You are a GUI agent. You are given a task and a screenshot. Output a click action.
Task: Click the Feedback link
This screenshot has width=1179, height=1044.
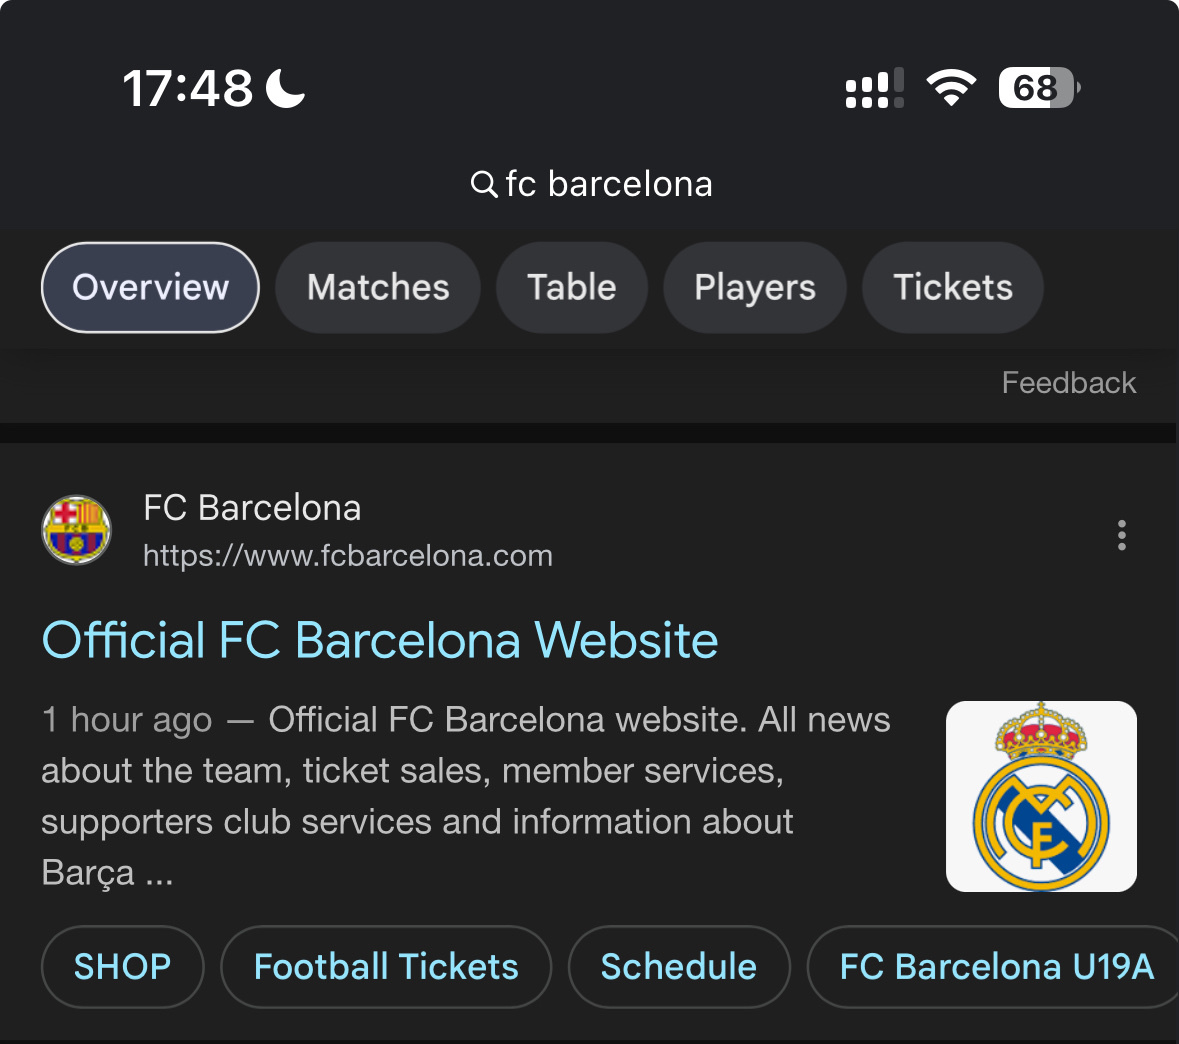click(1068, 383)
